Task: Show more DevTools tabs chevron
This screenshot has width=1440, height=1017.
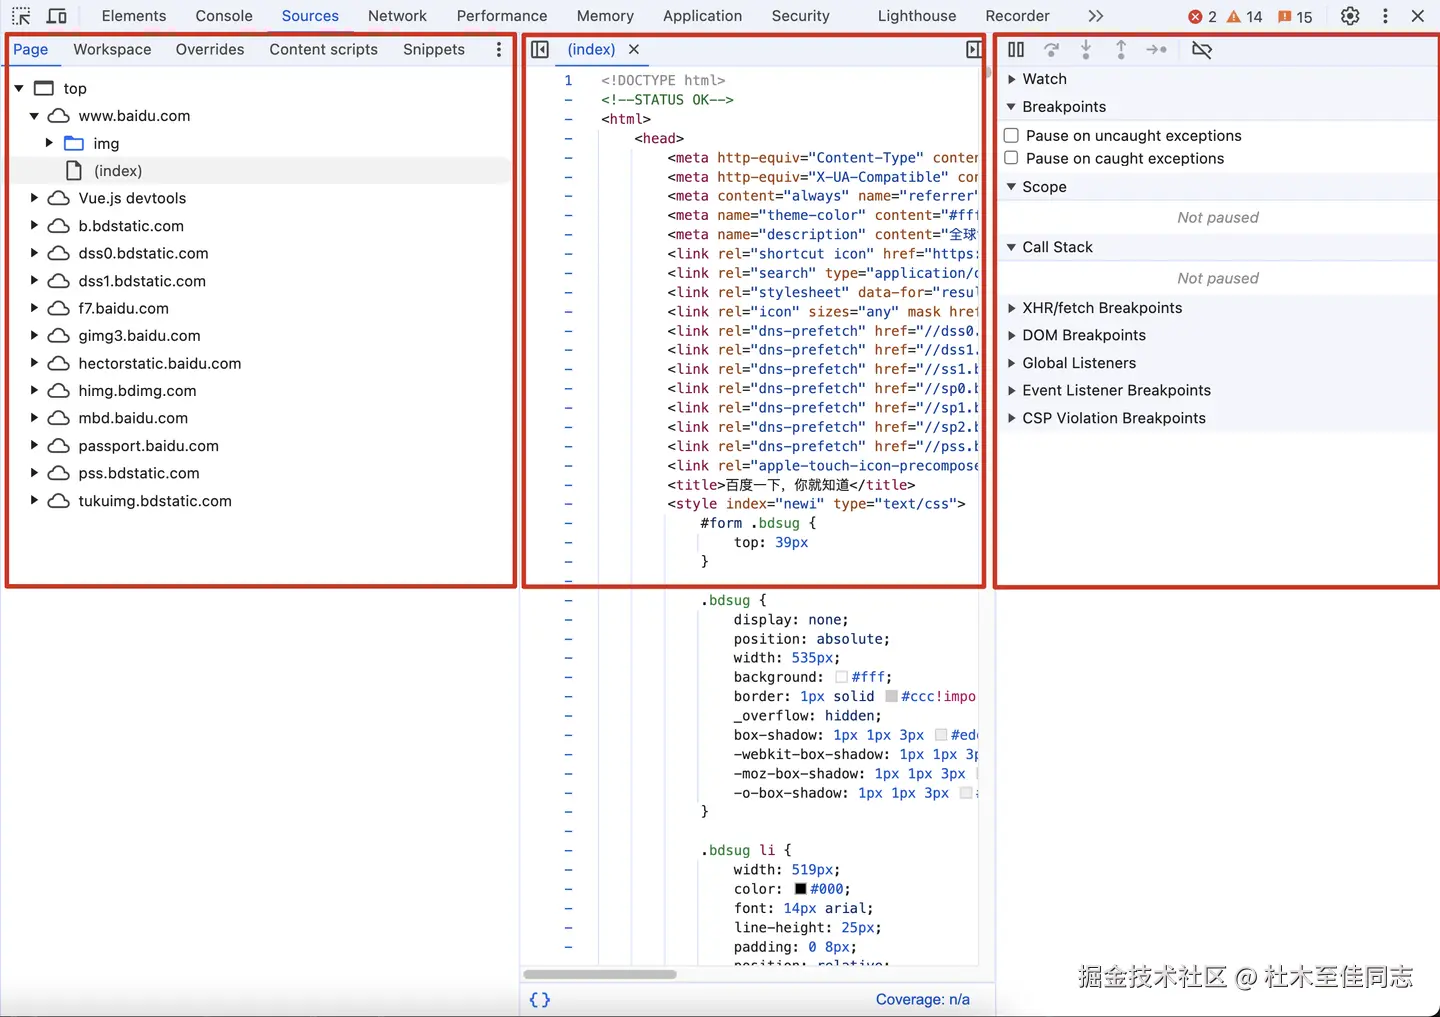Action: (1096, 16)
